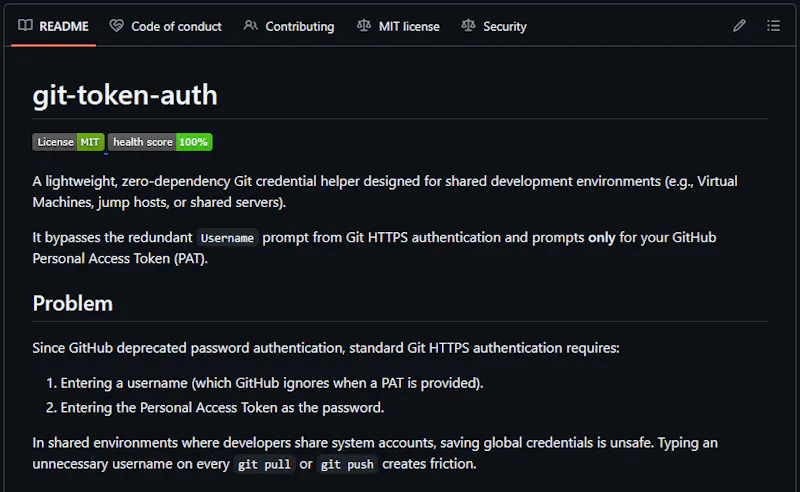Open the Contributing tab

(289, 26)
